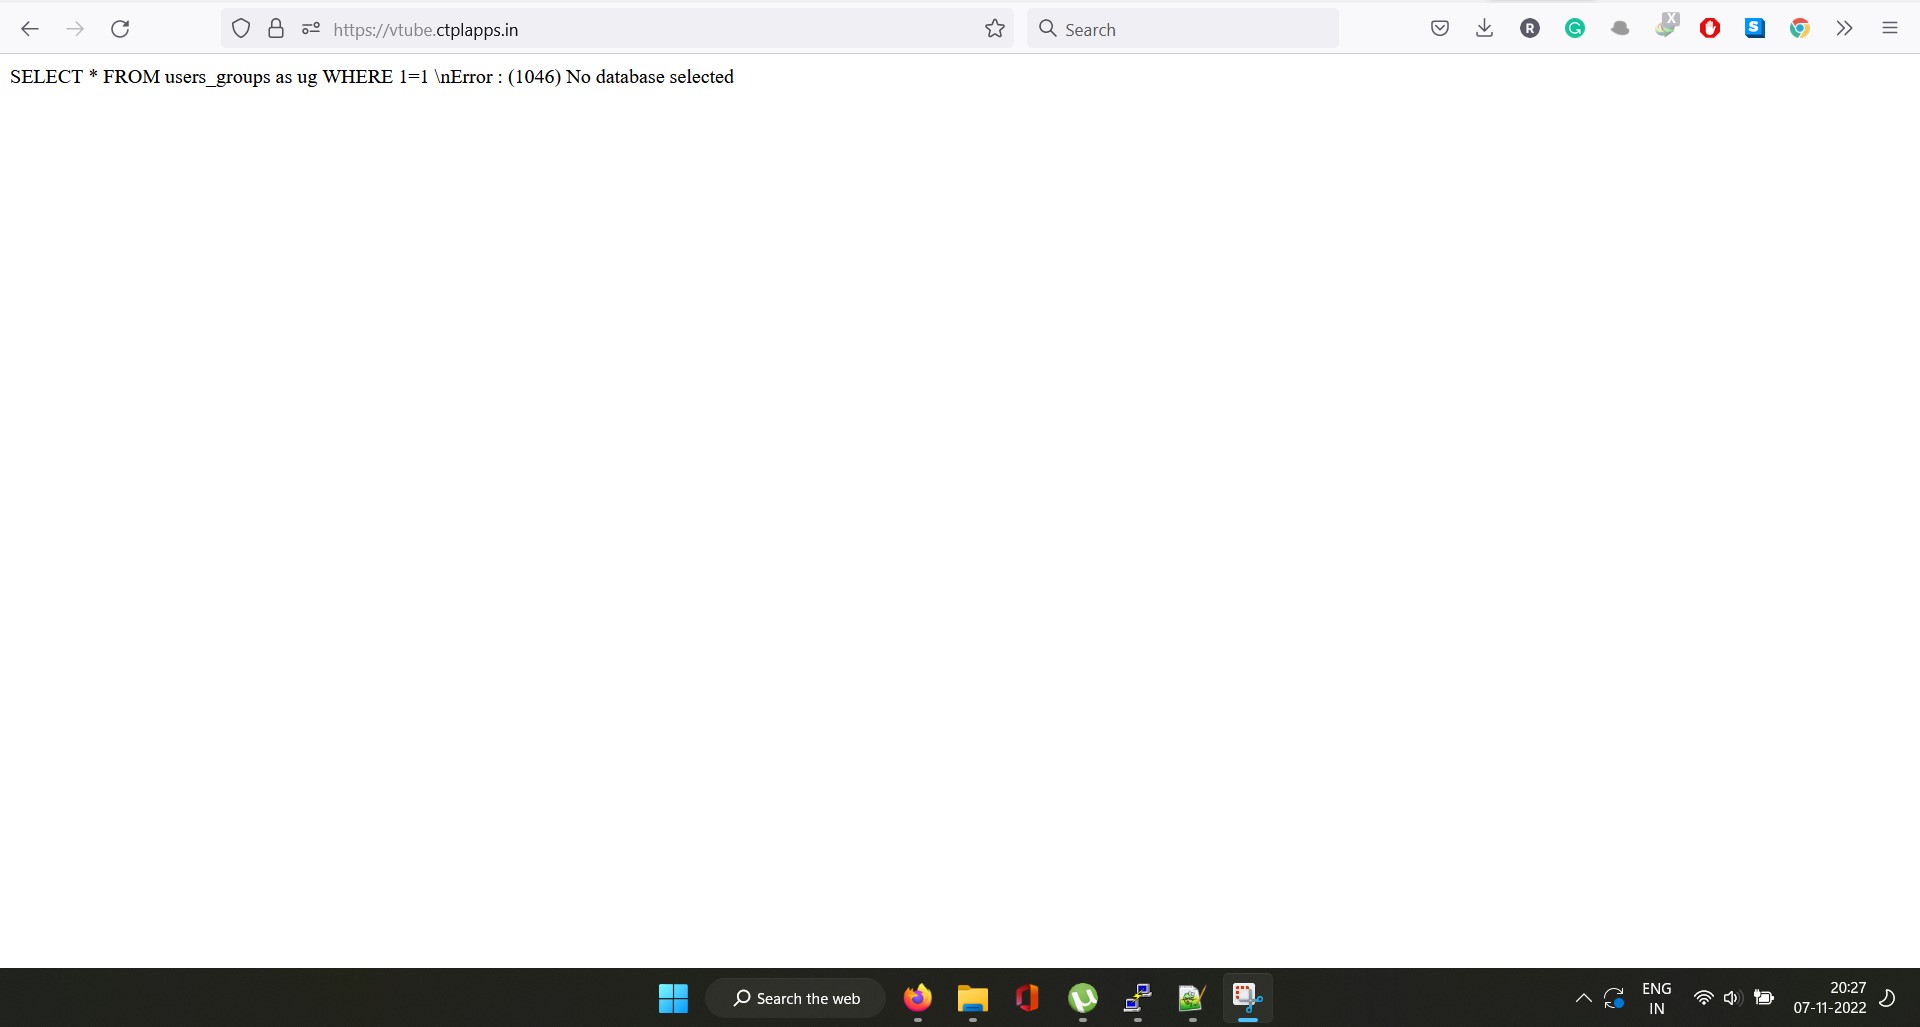1920x1027 pixels.
Task: Open File Explorer from the taskbar
Action: 973,997
